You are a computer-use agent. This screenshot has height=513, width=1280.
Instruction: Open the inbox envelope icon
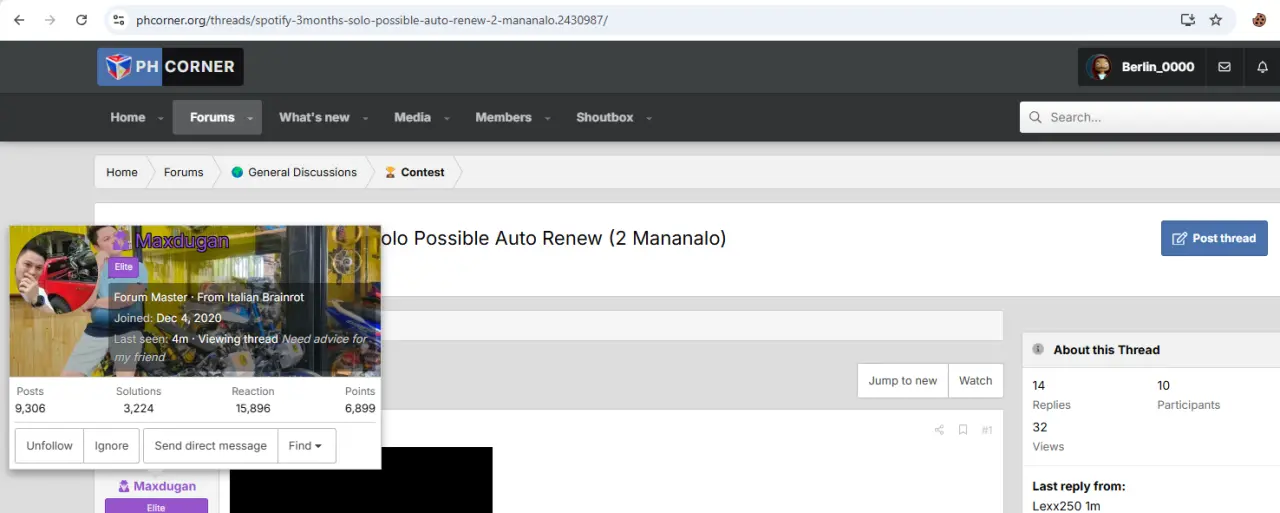click(x=1224, y=67)
